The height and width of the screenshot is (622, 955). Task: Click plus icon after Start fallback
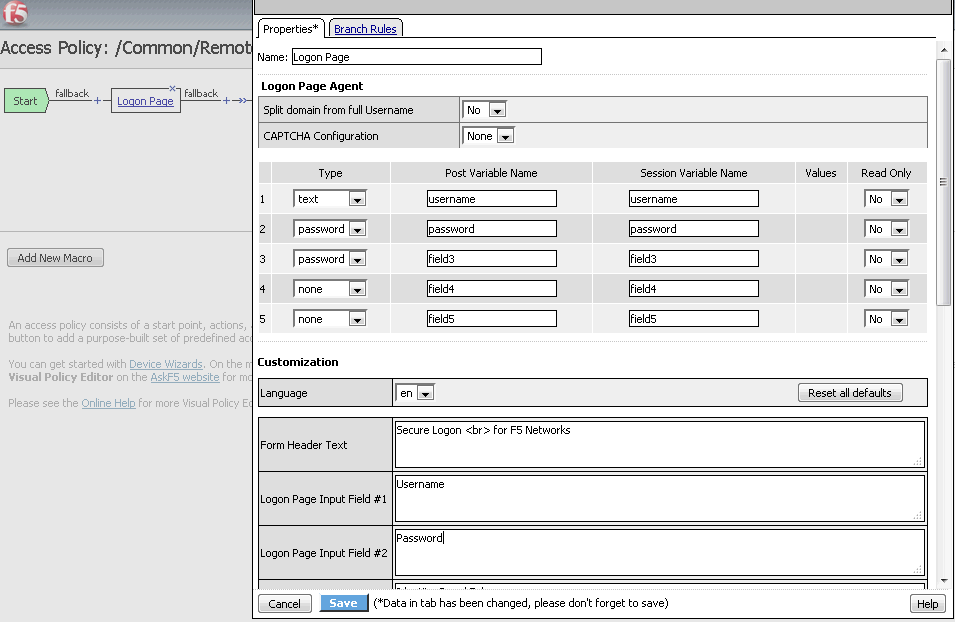click(98, 101)
